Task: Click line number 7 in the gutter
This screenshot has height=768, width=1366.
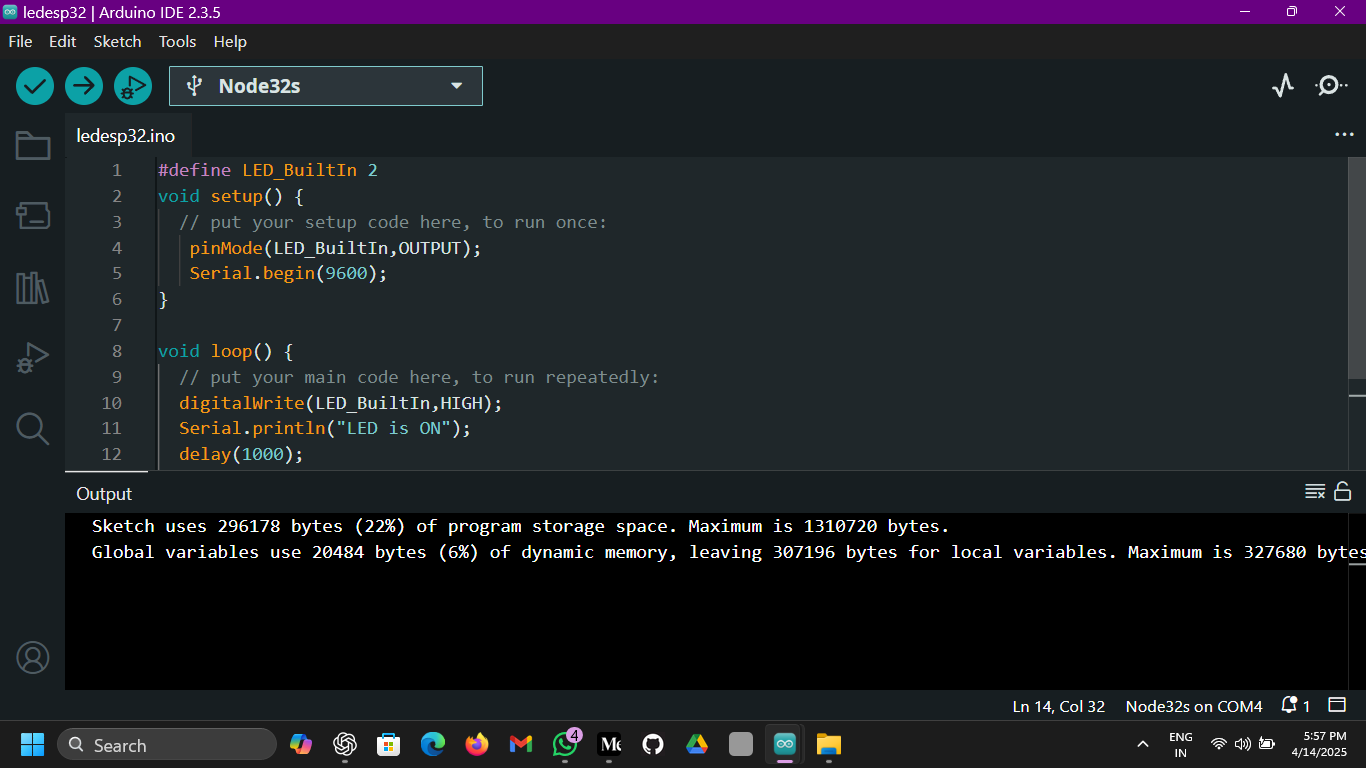Action: coord(117,325)
